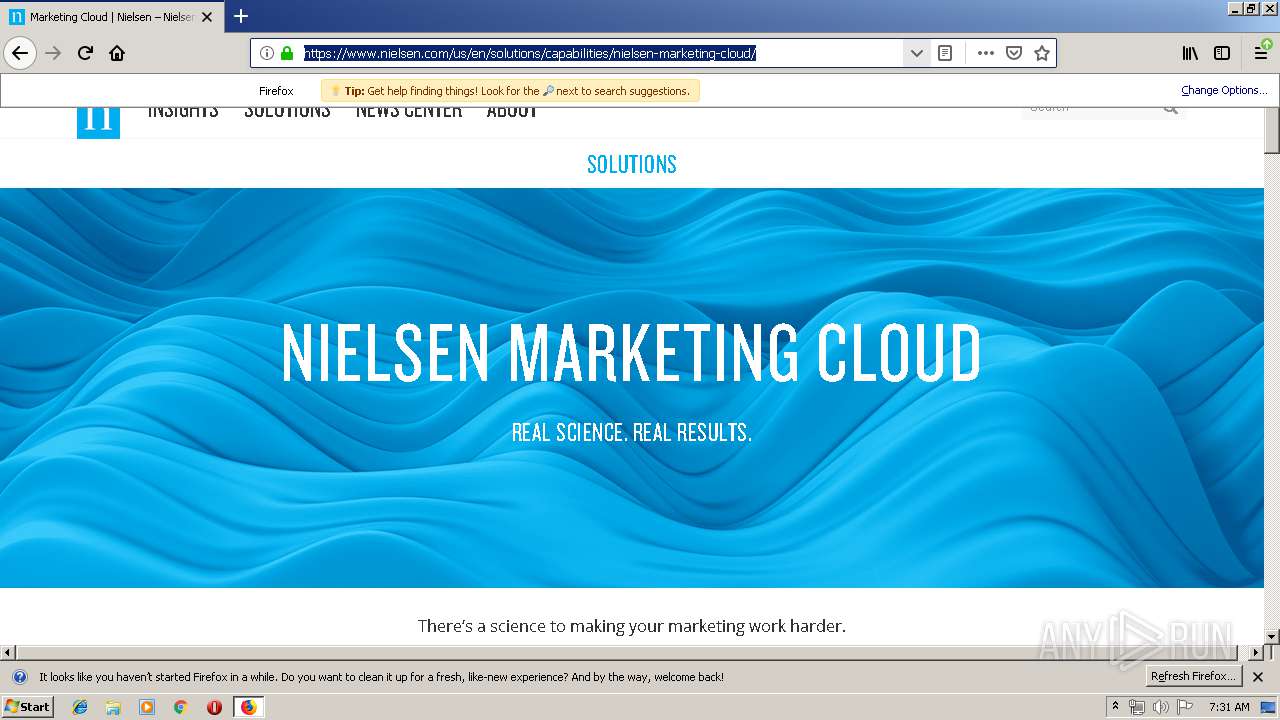Click the notification question mark icon
Screen dimensions: 1280x720
[19, 677]
